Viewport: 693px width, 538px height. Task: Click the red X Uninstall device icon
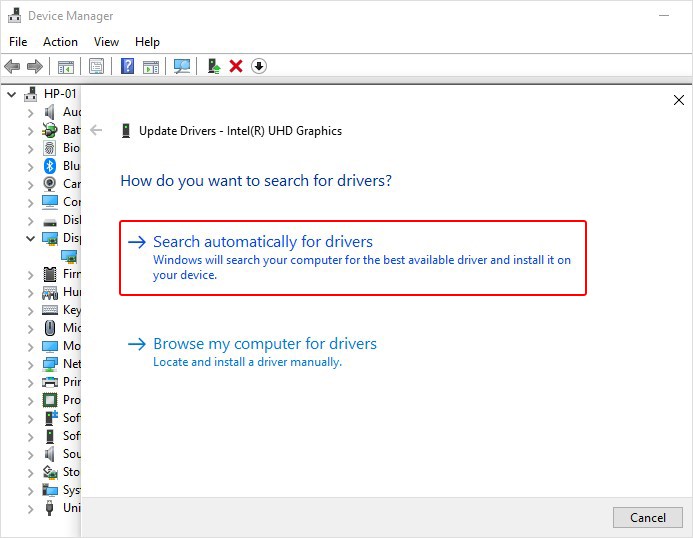(236, 66)
